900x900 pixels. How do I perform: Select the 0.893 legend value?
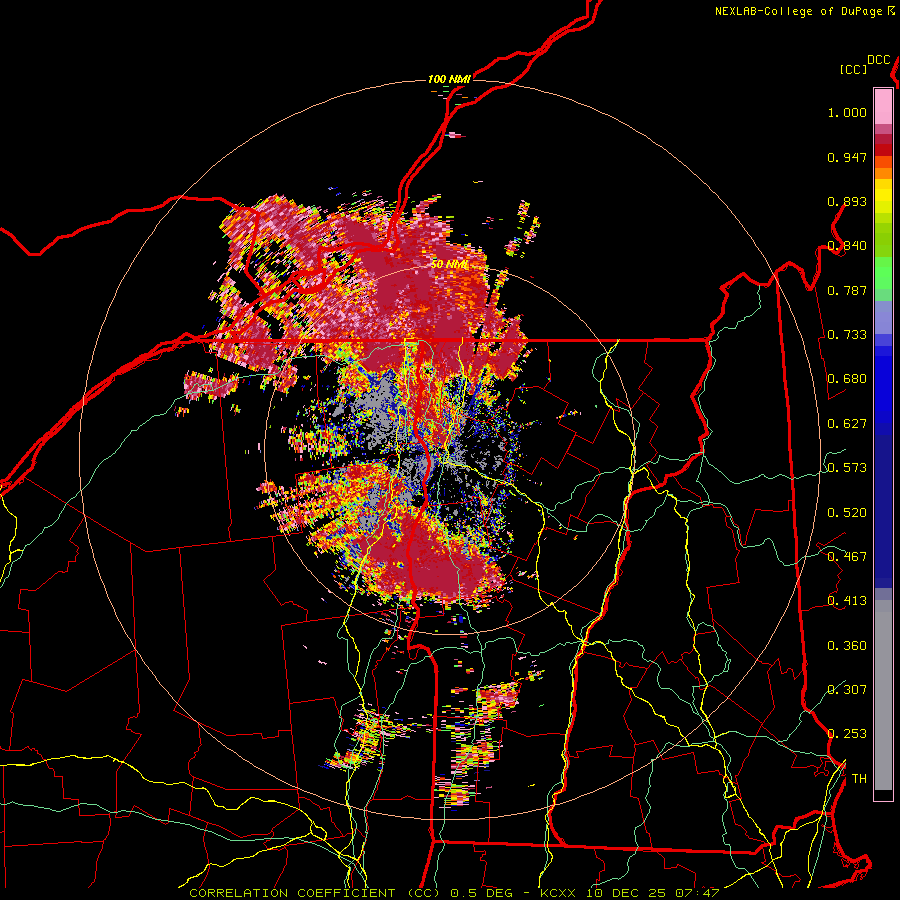(x=847, y=201)
